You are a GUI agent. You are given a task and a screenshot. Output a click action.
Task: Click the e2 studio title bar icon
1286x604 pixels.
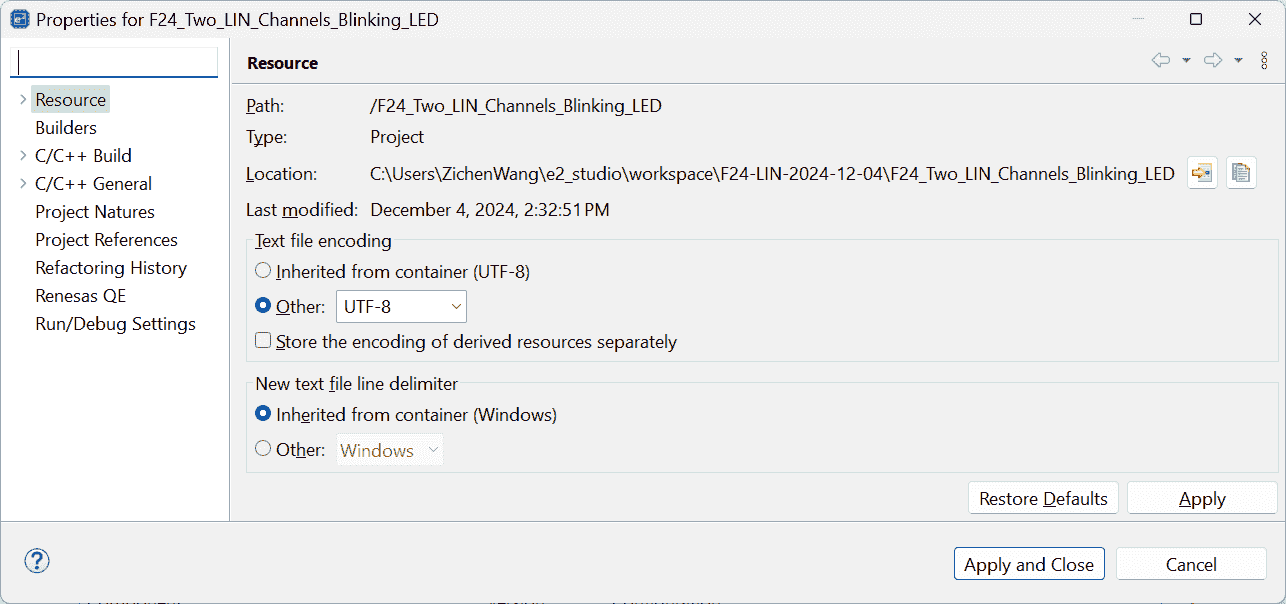19,19
